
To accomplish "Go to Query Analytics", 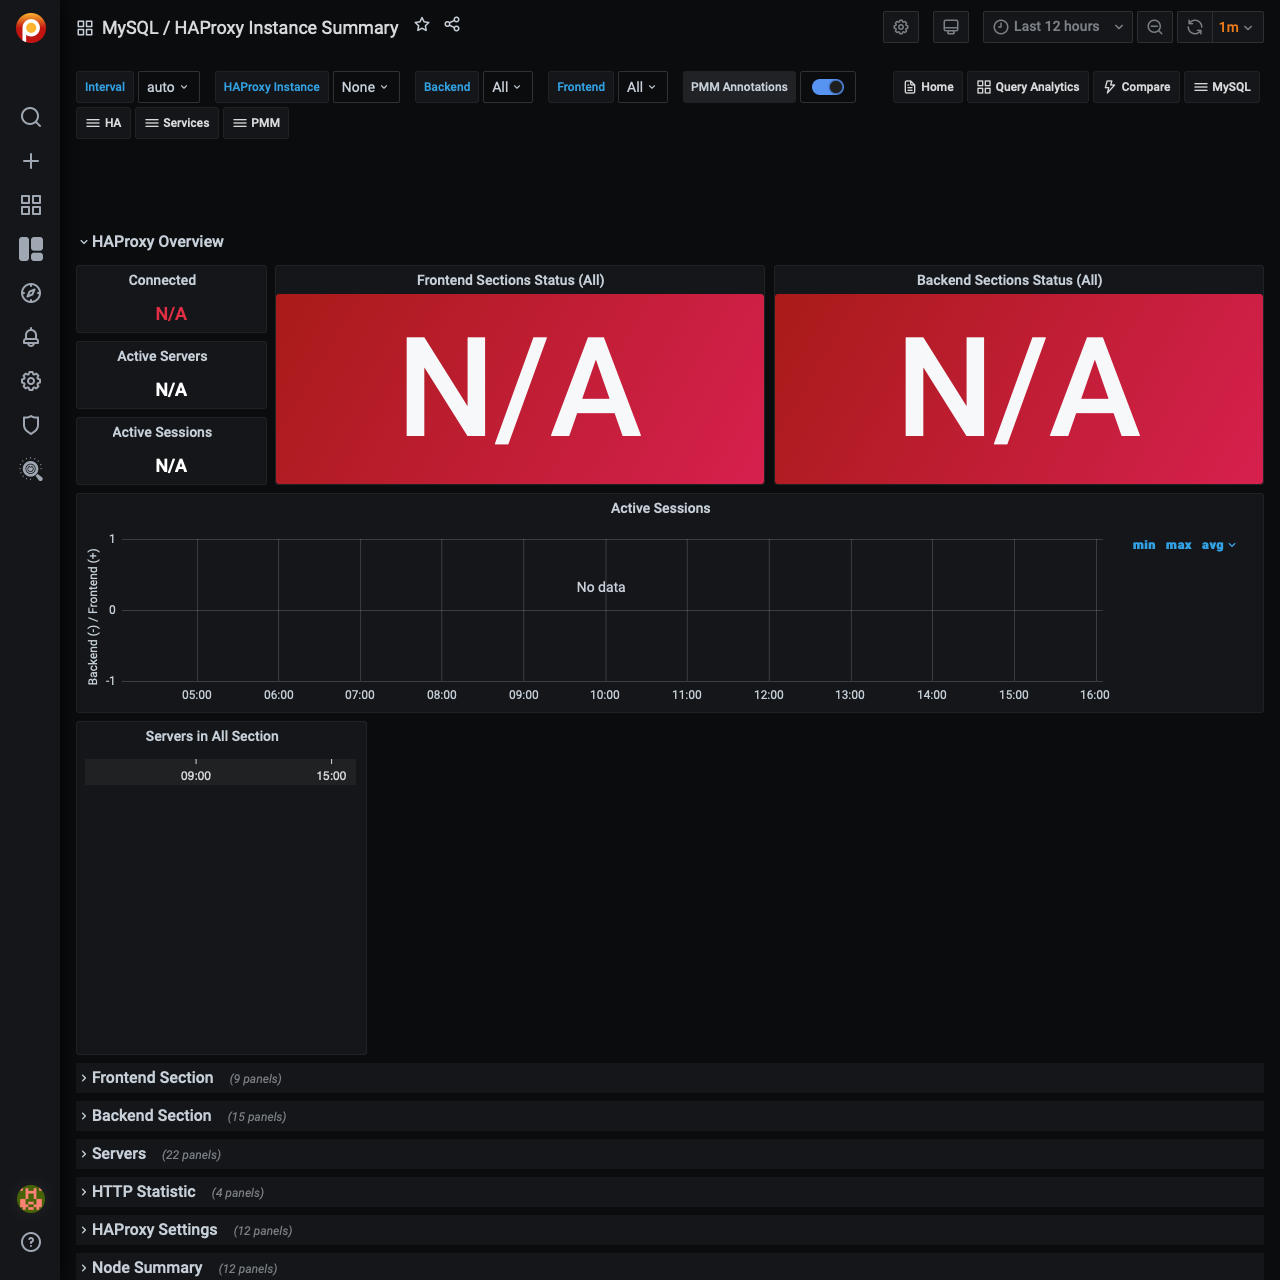I will (1027, 87).
